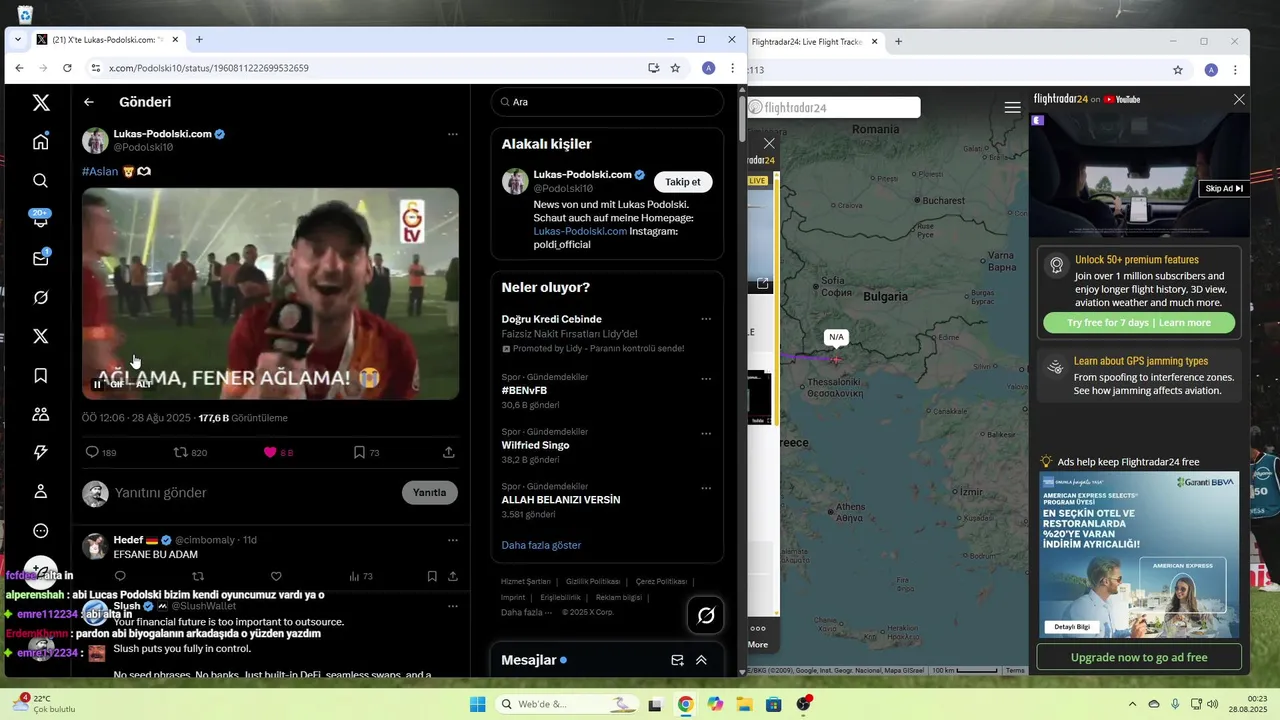The height and width of the screenshot is (720, 1280).
Task: Focus the Yanıtını gönder reply field
Action: [x=250, y=492]
